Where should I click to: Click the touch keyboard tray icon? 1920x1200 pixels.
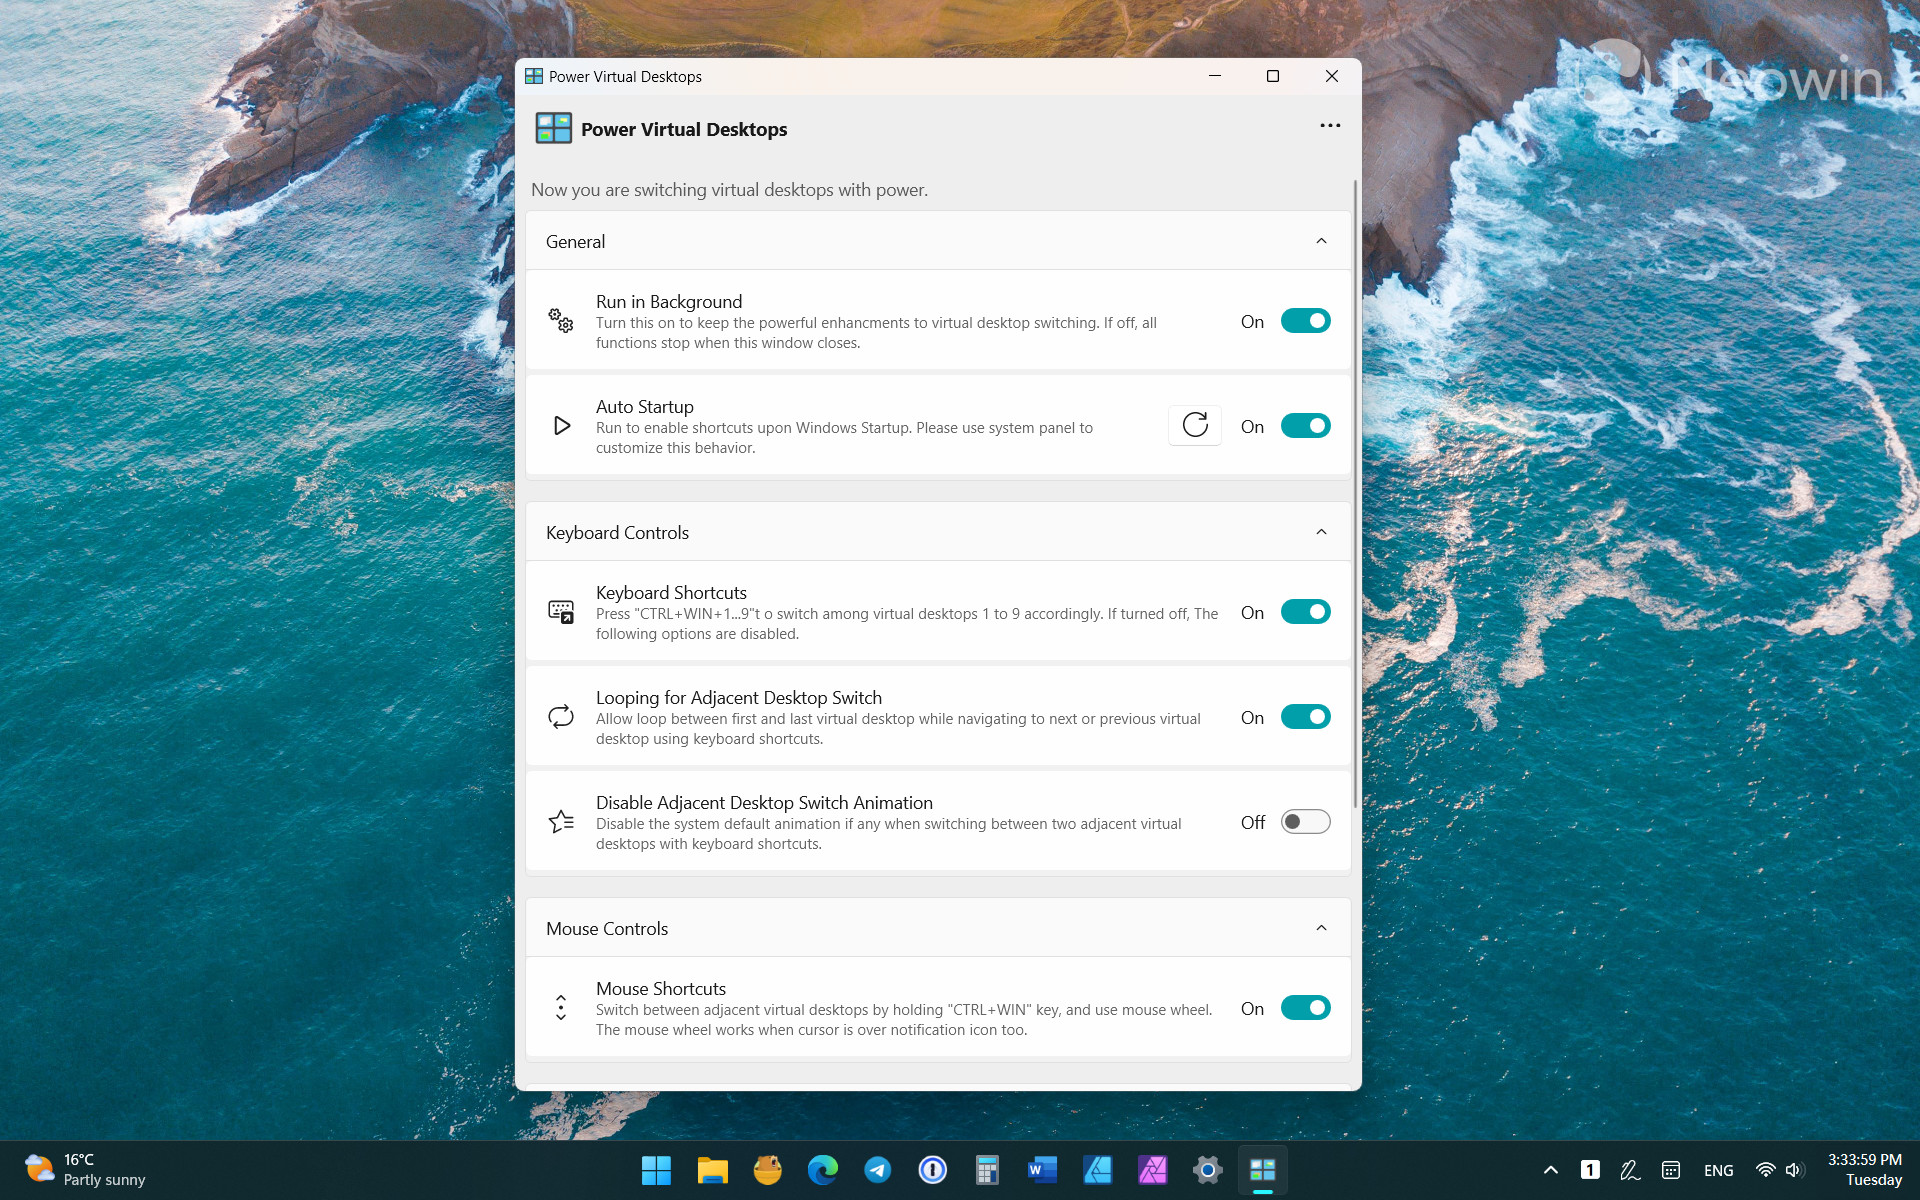click(1670, 1170)
